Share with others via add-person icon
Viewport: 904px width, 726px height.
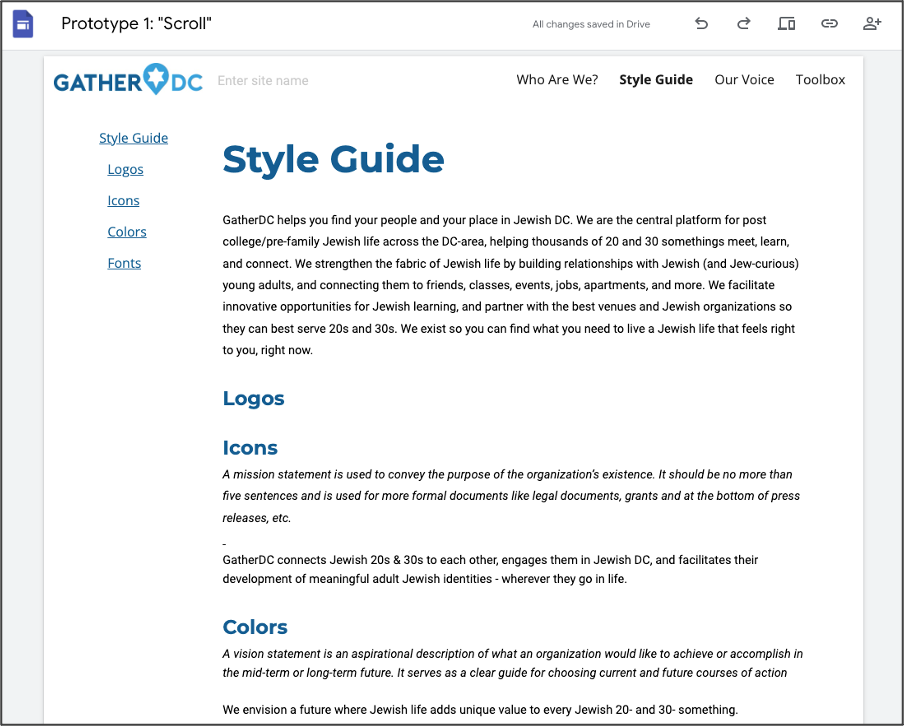(872, 24)
